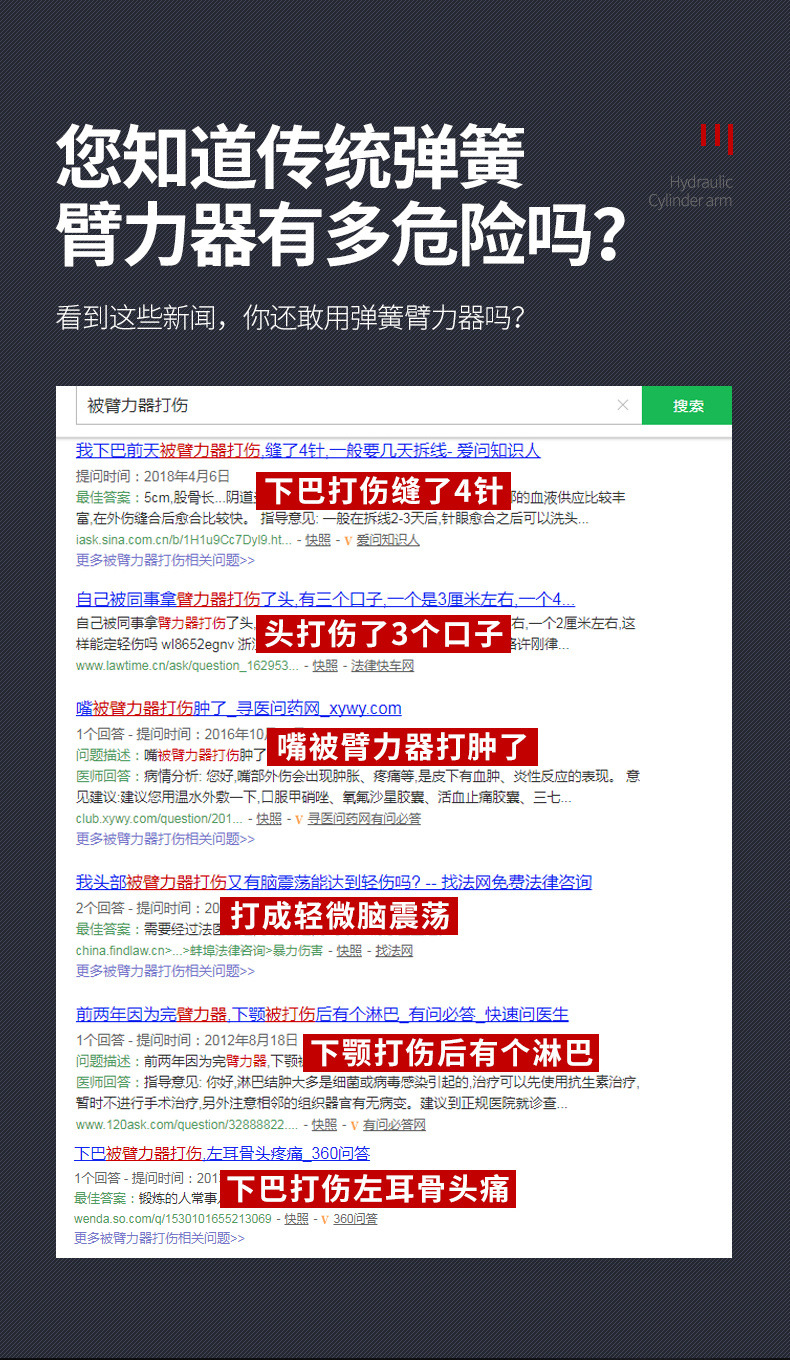Click the URL text iask.sina.com.cn/b/1H1u9Cc7Dyl9.ht...

coord(184,540)
